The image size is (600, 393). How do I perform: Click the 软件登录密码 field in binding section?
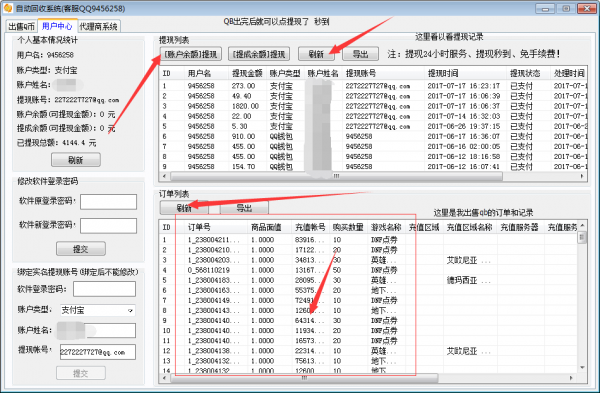point(104,289)
